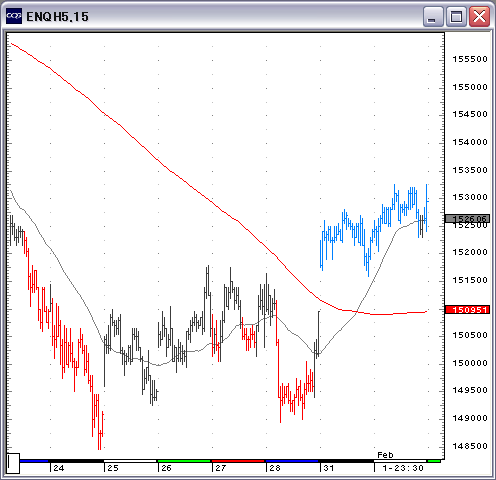Viewport: 496px width, 480px height.
Task: Select the gray 152606 last price box
Action: tap(467, 219)
